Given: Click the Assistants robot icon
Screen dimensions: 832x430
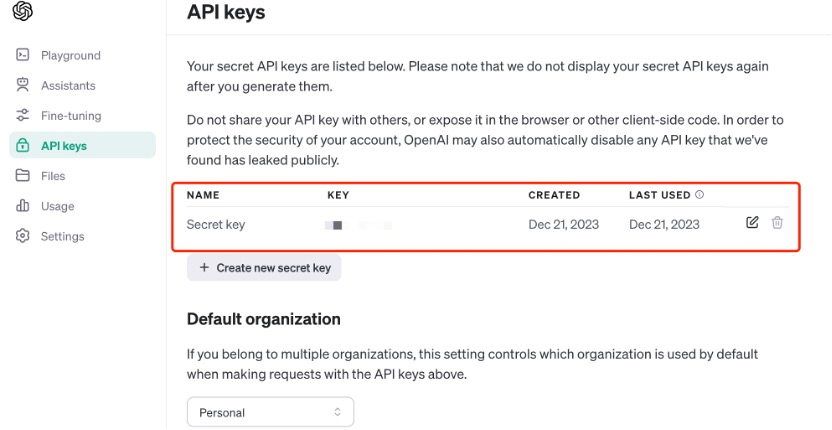Looking at the screenshot, I should tap(22, 86).
